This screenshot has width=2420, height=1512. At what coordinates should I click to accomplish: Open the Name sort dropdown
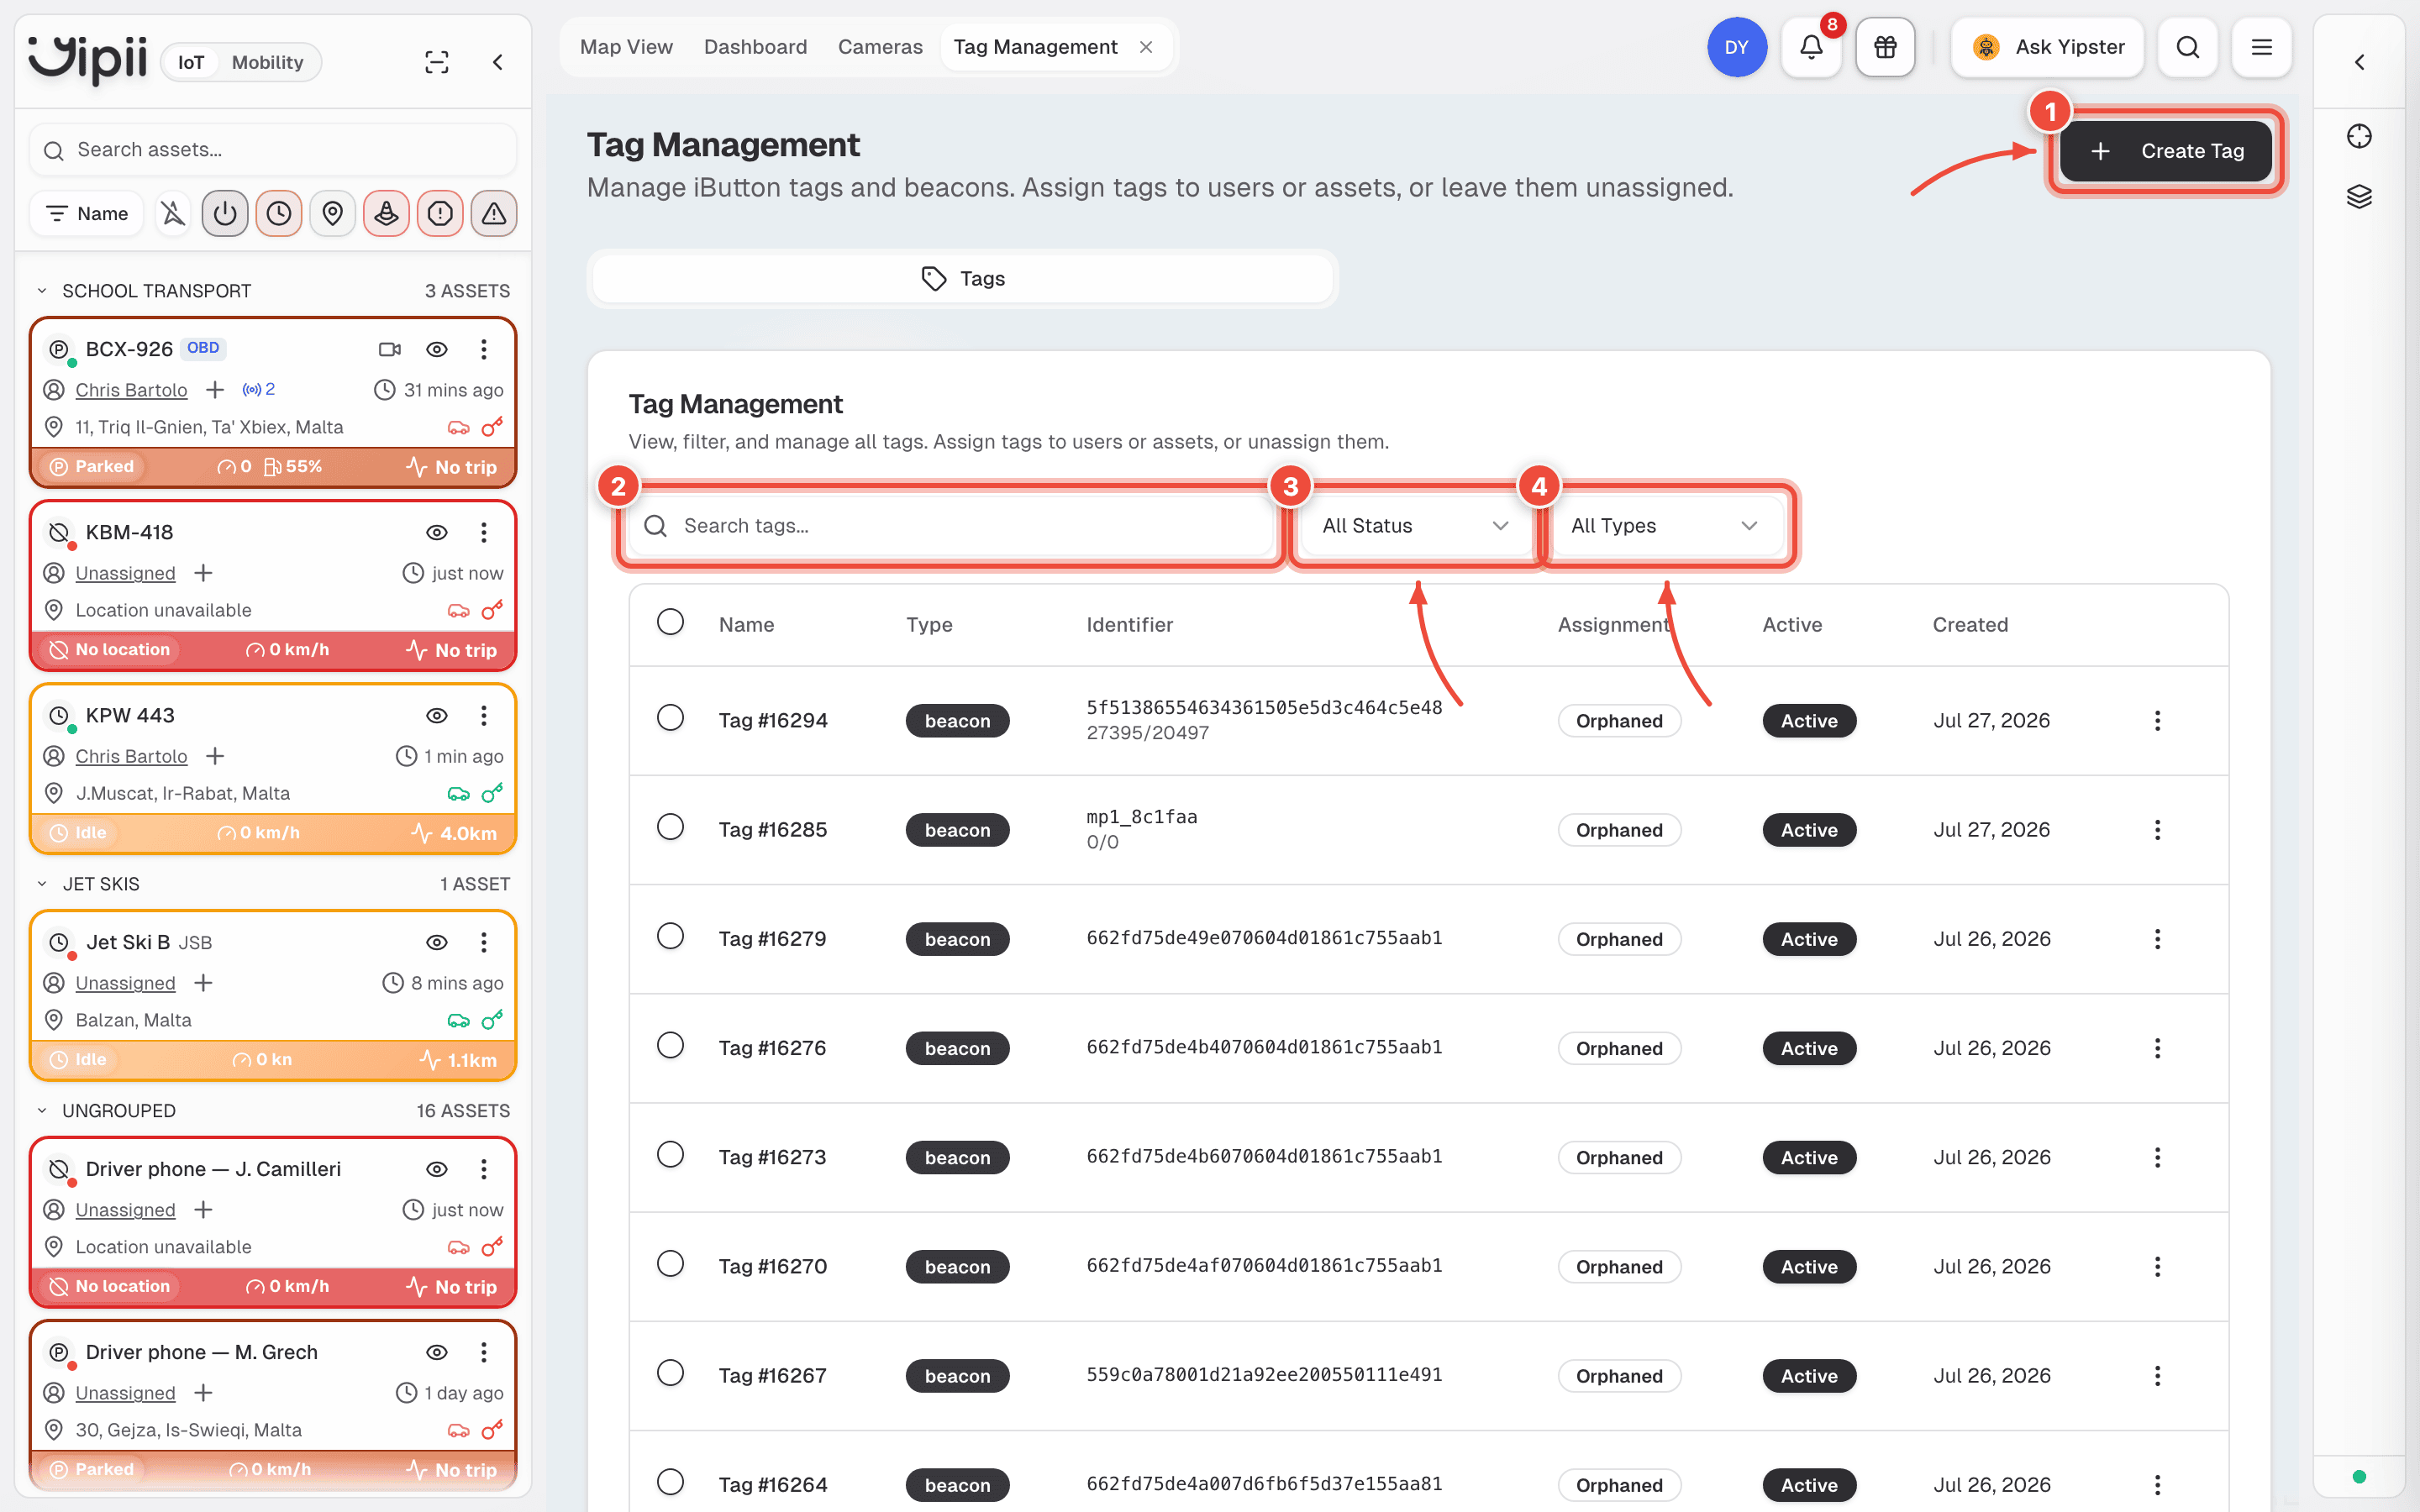point(87,213)
